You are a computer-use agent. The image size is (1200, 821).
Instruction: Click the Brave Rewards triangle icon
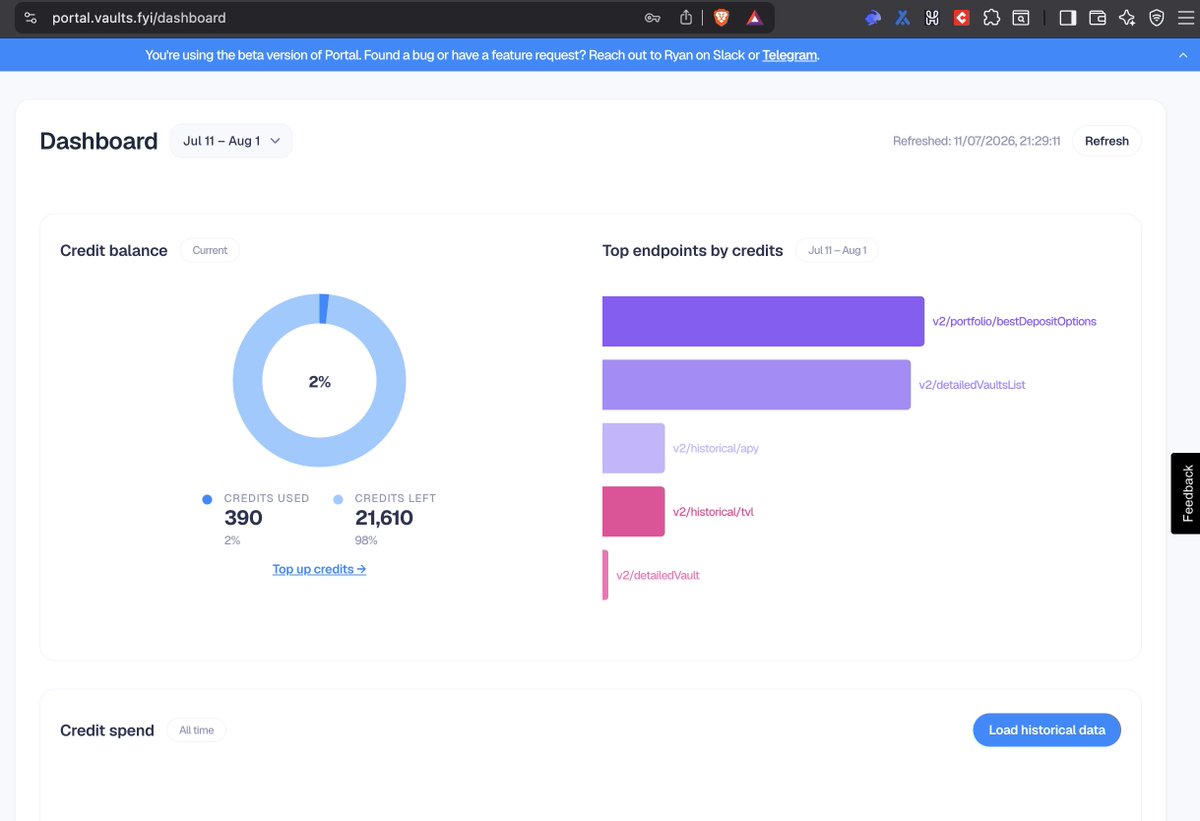pos(754,18)
